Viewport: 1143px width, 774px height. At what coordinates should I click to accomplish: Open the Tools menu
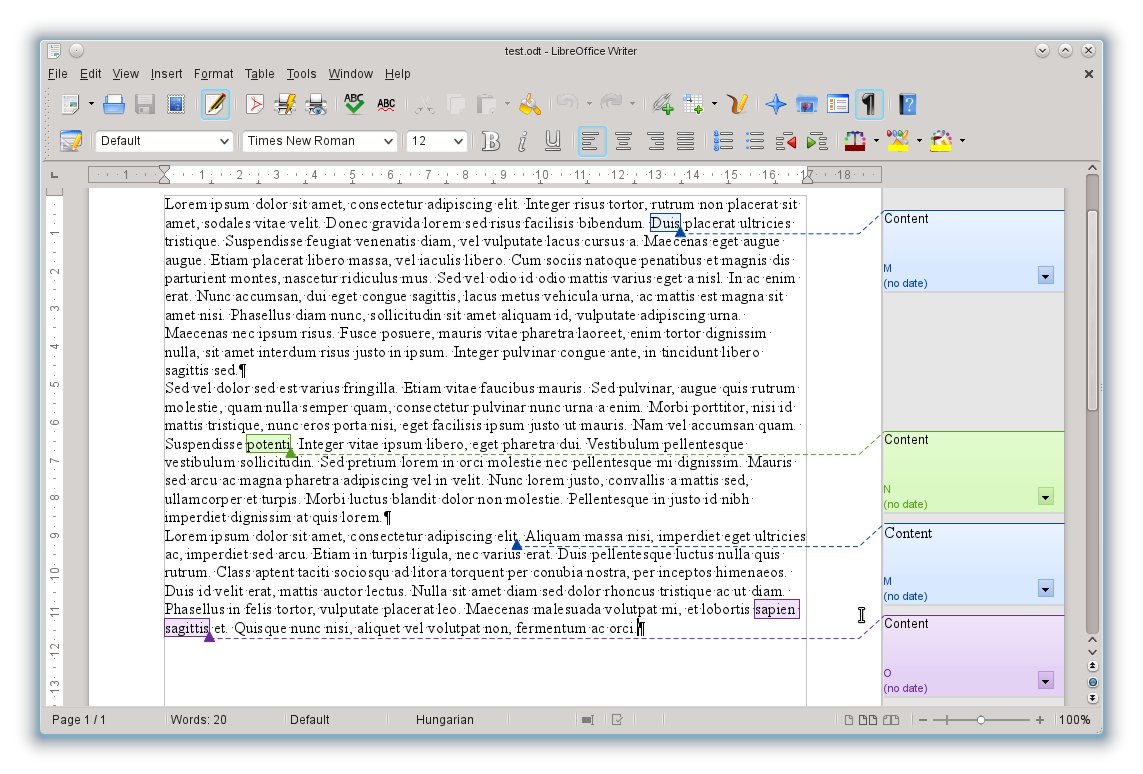click(x=301, y=74)
